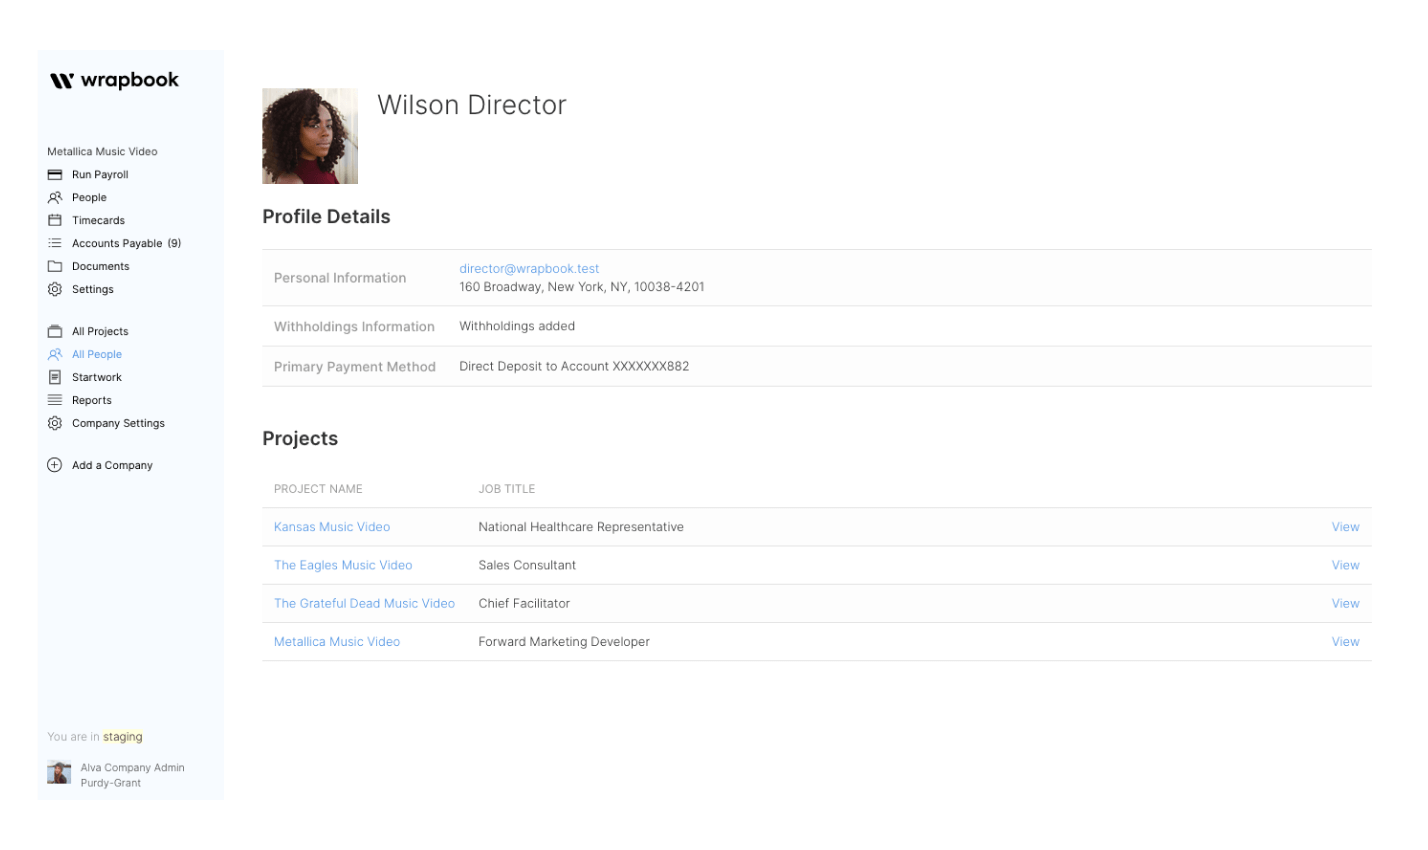This screenshot has height=850, width=1428.
Task: Open the Startwork section
Action: click(97, 378)
